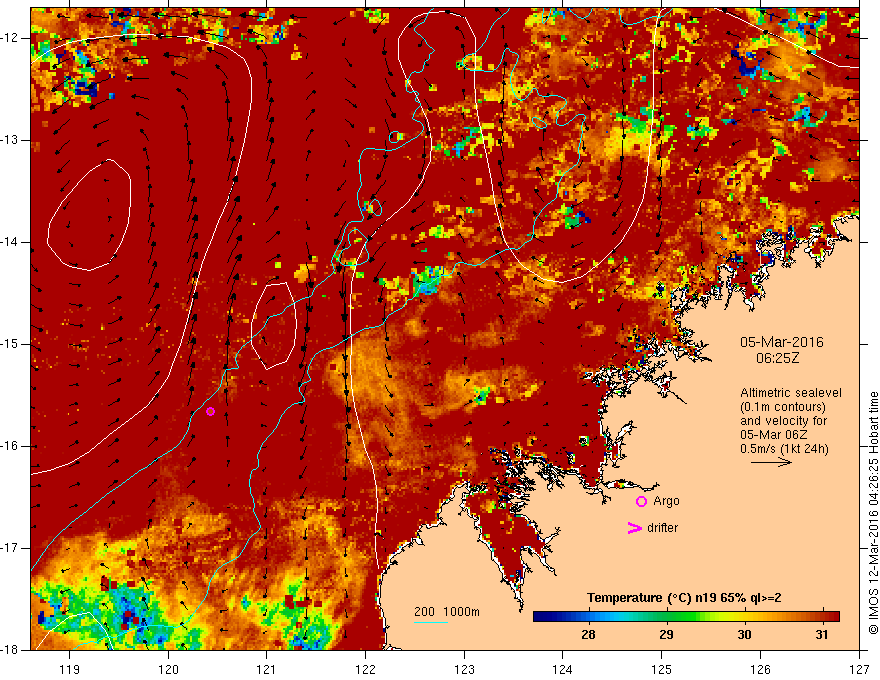
Task: Click the magenta drifter symbol in the legend
Action: pos(634,528)
